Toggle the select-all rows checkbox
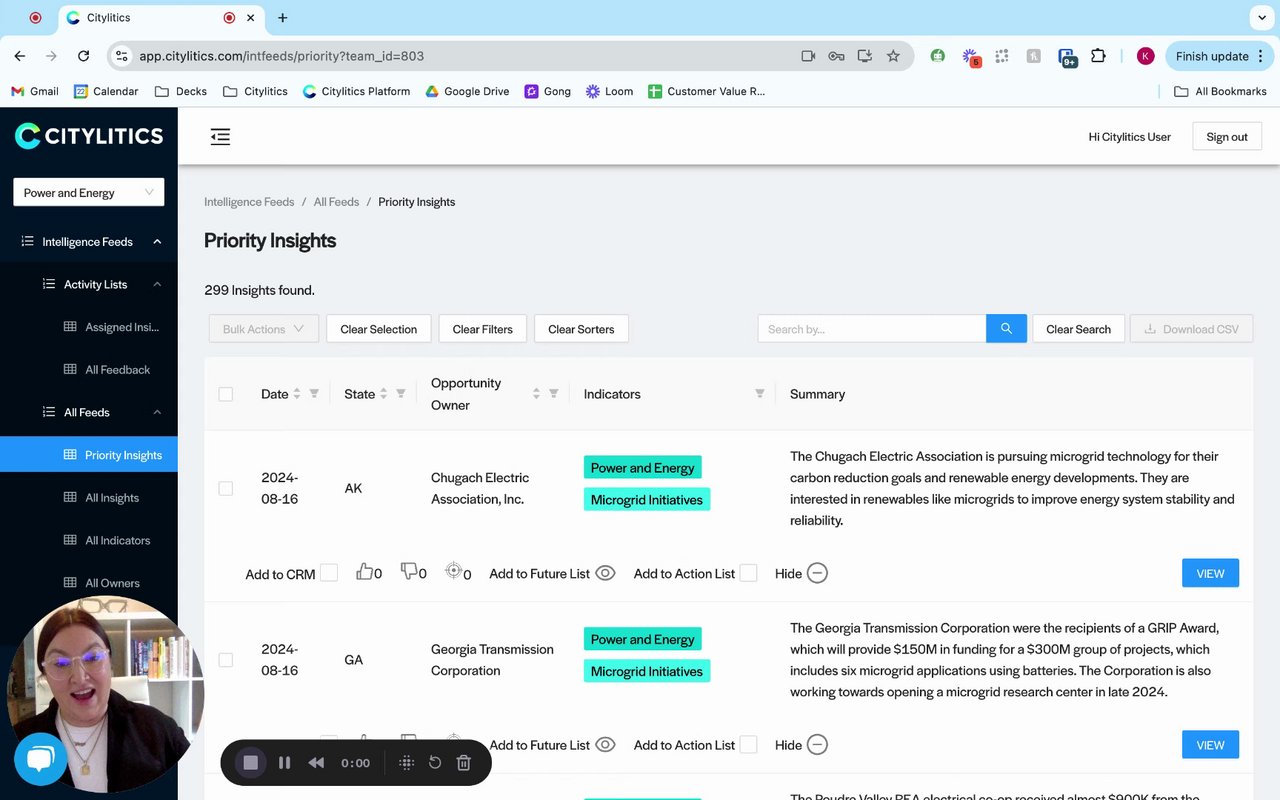Image resolution: width=1280 pixels, height=800 pixels. point(226,394)
